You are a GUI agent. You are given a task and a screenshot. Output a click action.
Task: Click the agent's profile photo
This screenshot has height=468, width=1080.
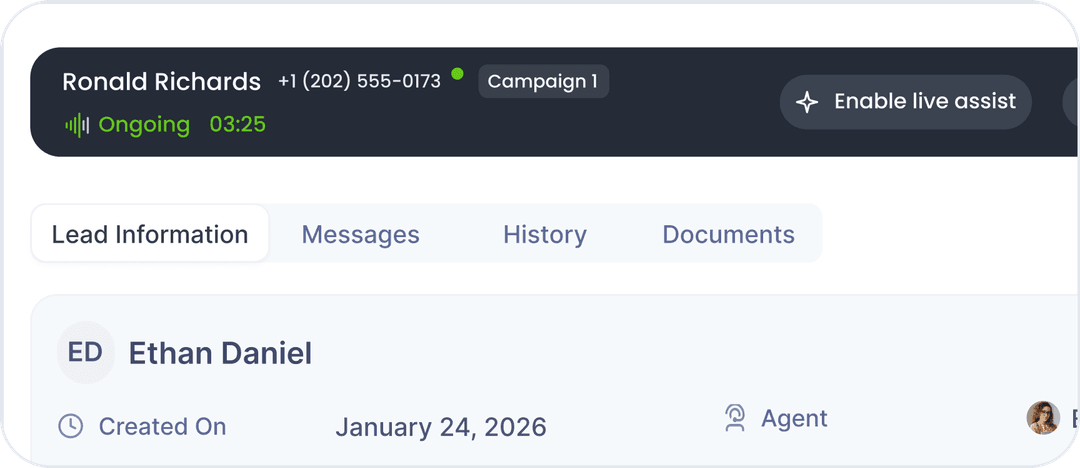[1043, 417]
